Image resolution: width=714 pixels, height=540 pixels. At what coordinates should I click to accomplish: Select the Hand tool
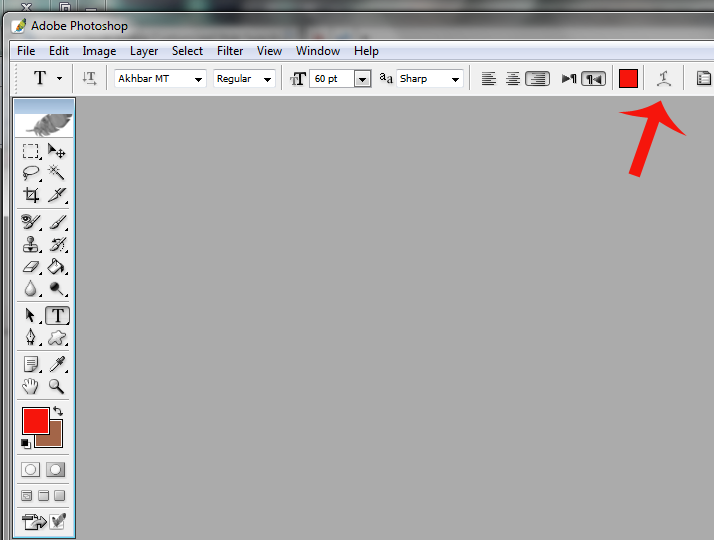point(31,386)
